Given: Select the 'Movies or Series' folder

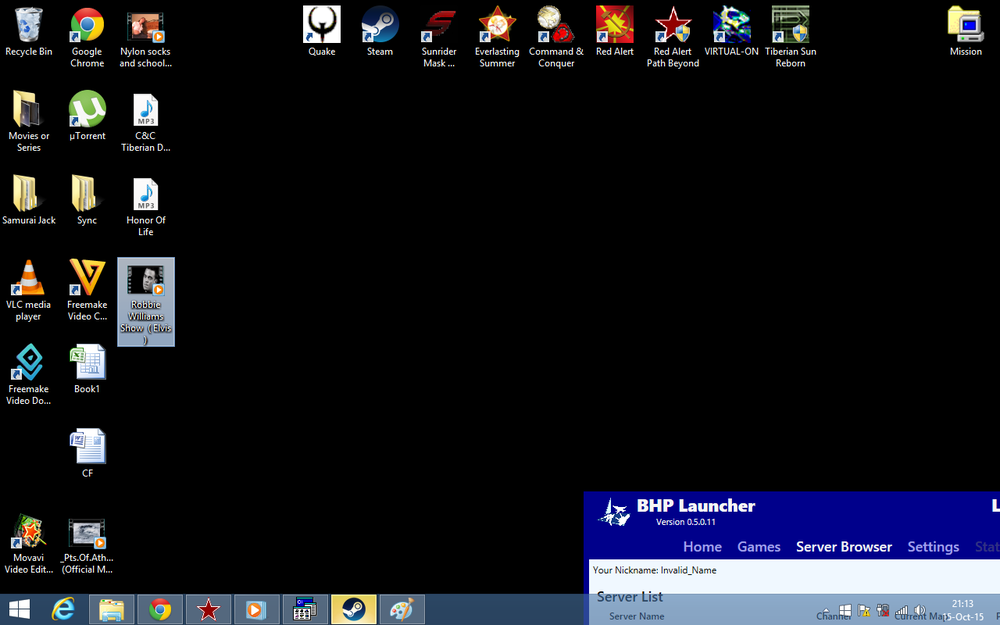Looking at the screenshot, I should tap(29, 122).
